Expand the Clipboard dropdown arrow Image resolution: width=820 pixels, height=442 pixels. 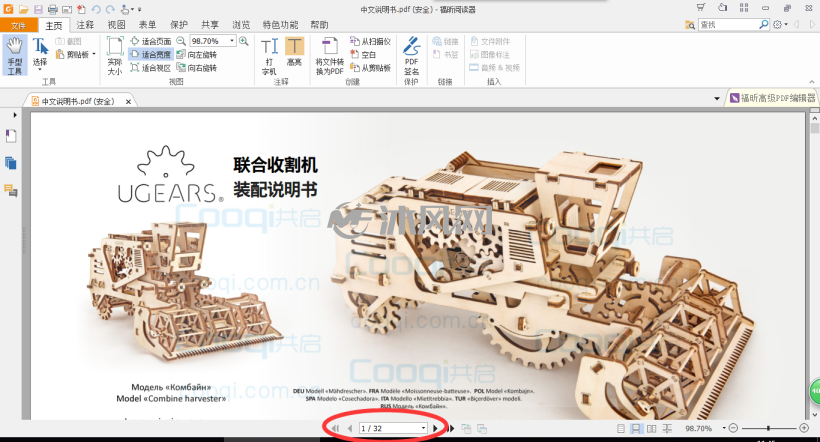(94, 54)
